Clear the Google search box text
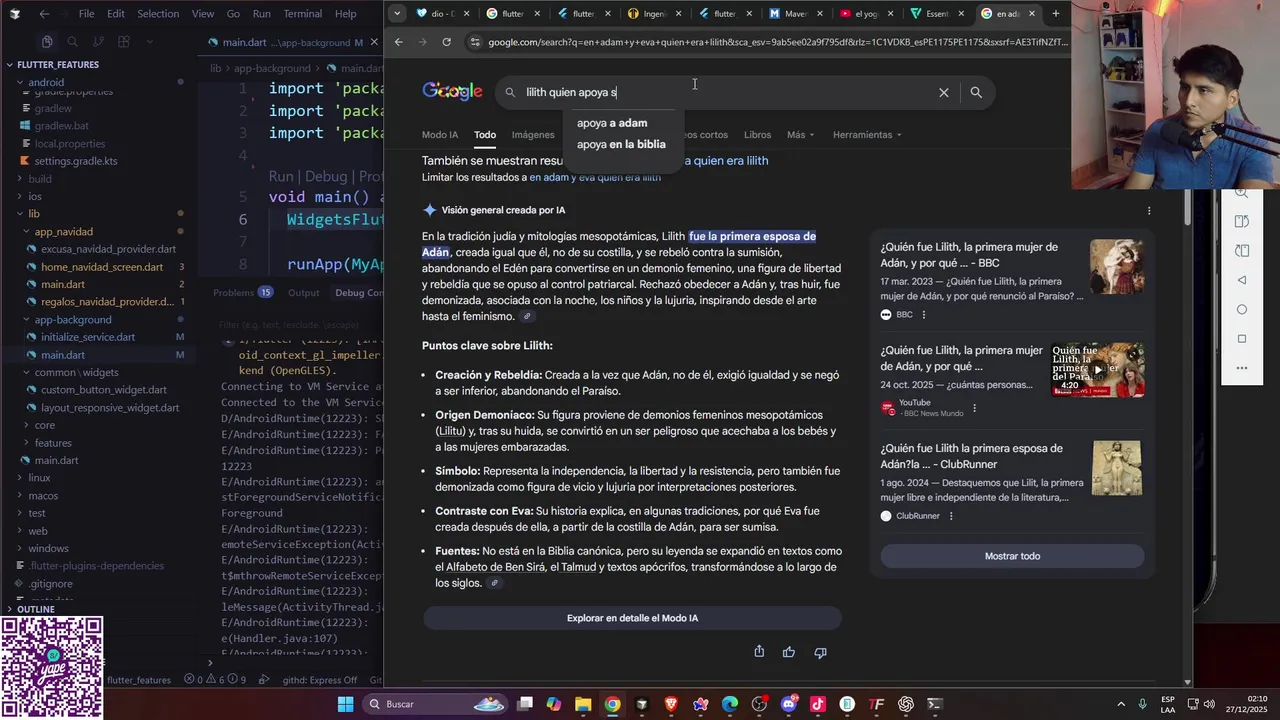 click(x=943, y=92)
